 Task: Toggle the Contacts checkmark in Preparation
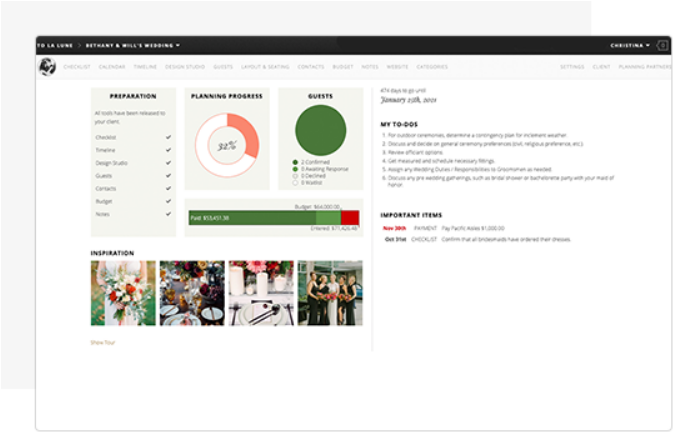[x=168, y=188]
